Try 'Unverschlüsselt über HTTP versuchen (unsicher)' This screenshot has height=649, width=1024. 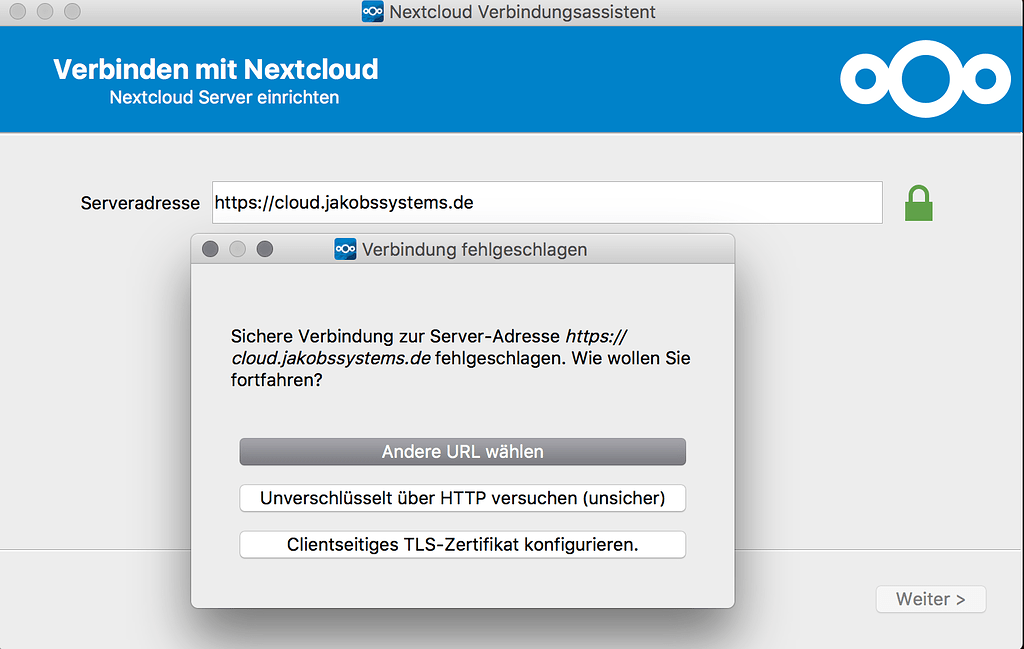pyautogui.click(x=462, y=498)
